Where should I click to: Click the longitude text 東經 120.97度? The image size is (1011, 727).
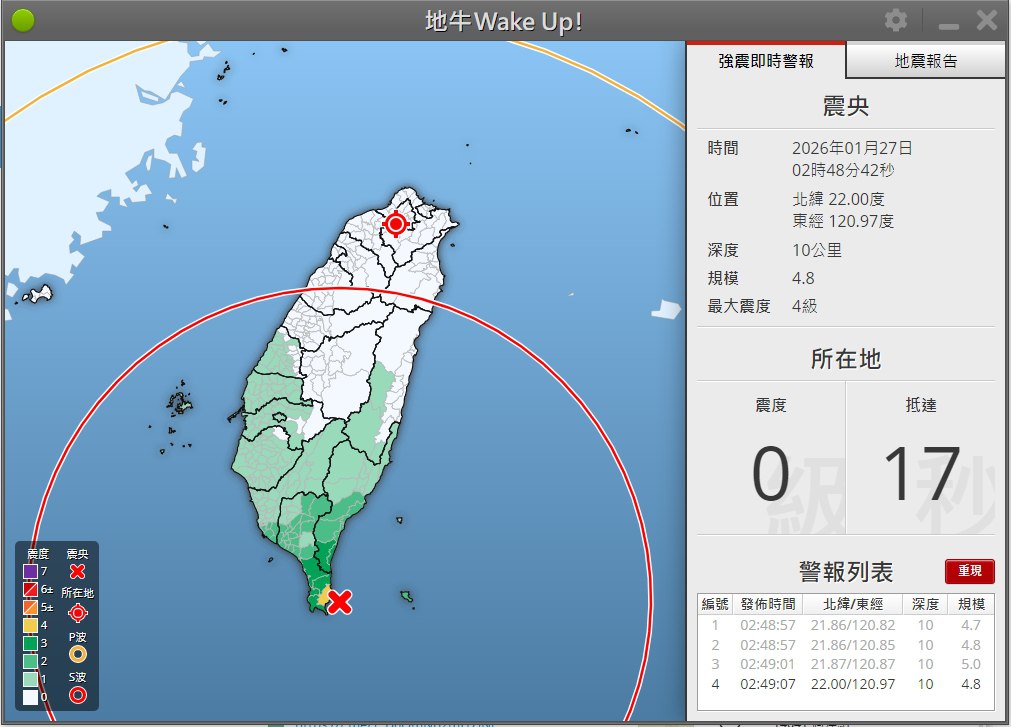(843, 221)
